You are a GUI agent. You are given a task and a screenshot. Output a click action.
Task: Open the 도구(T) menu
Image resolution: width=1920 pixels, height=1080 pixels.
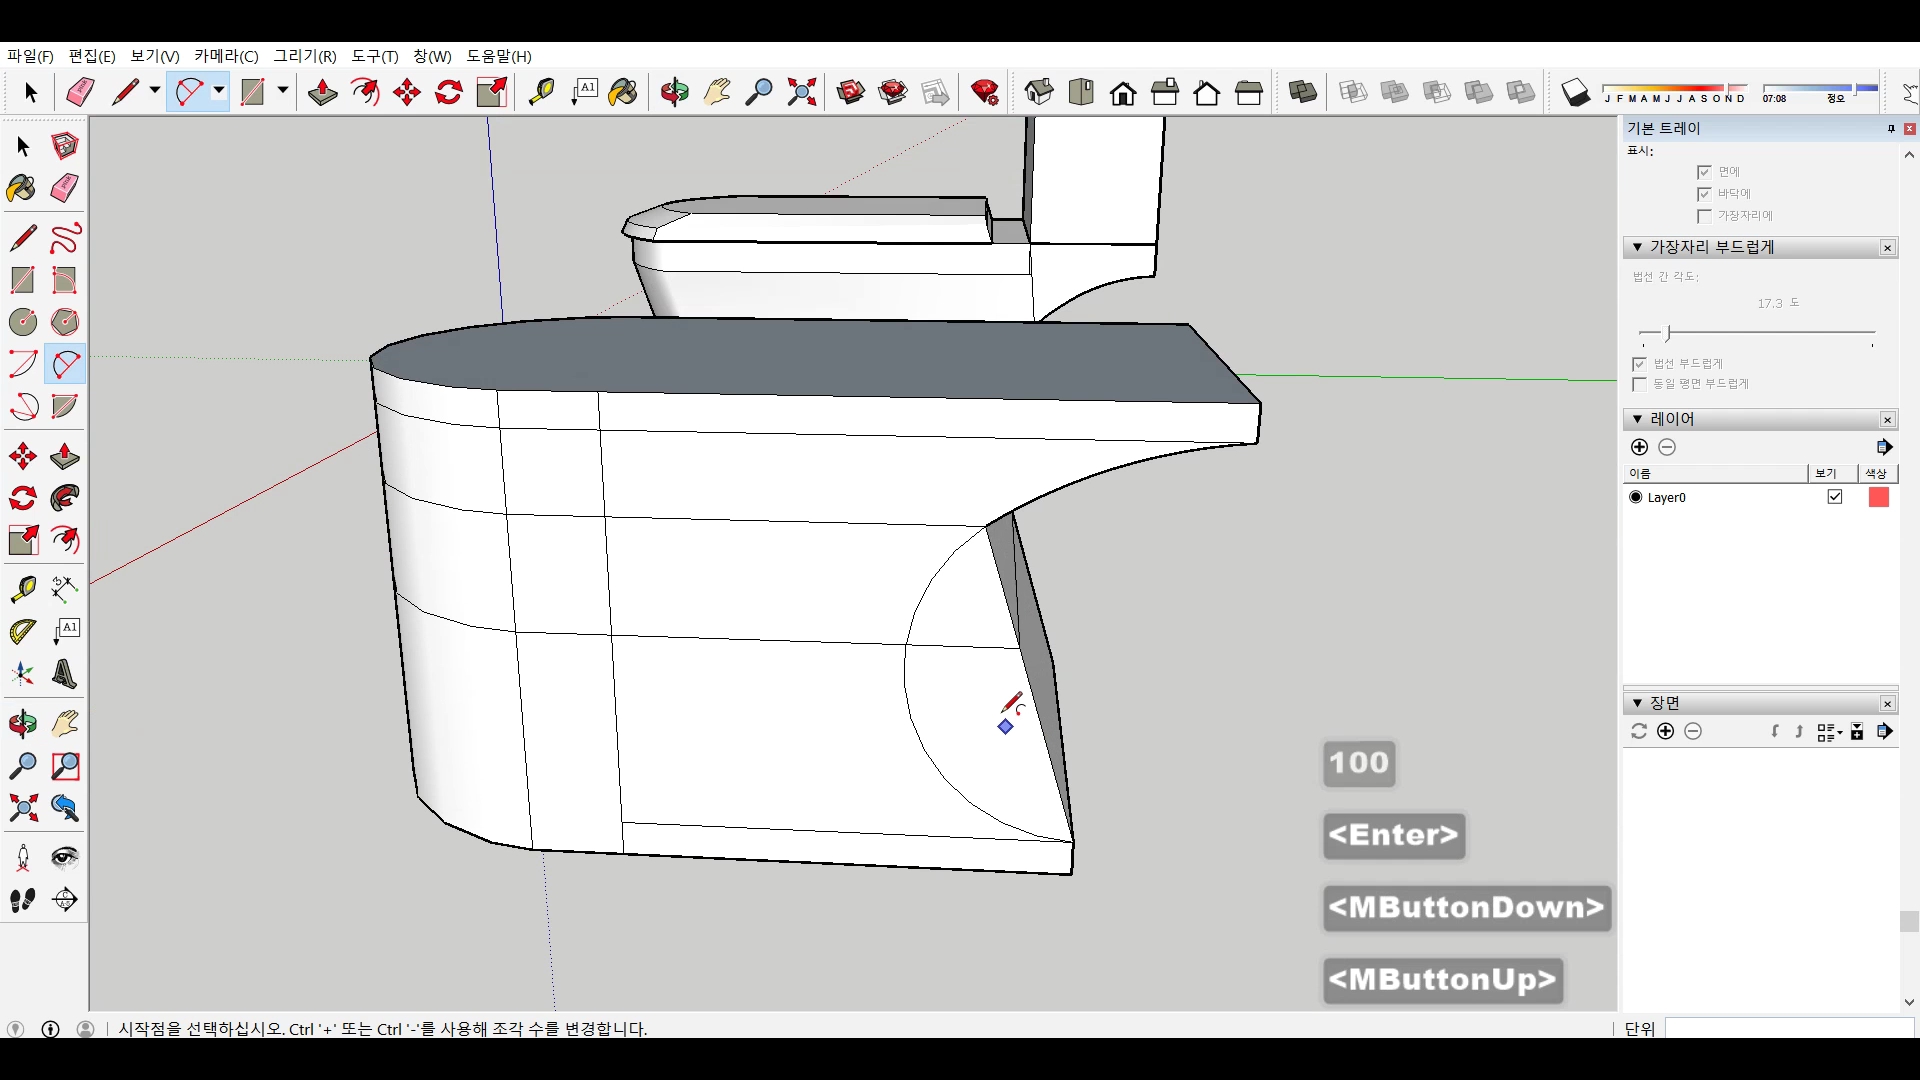(x=374, y=56)
